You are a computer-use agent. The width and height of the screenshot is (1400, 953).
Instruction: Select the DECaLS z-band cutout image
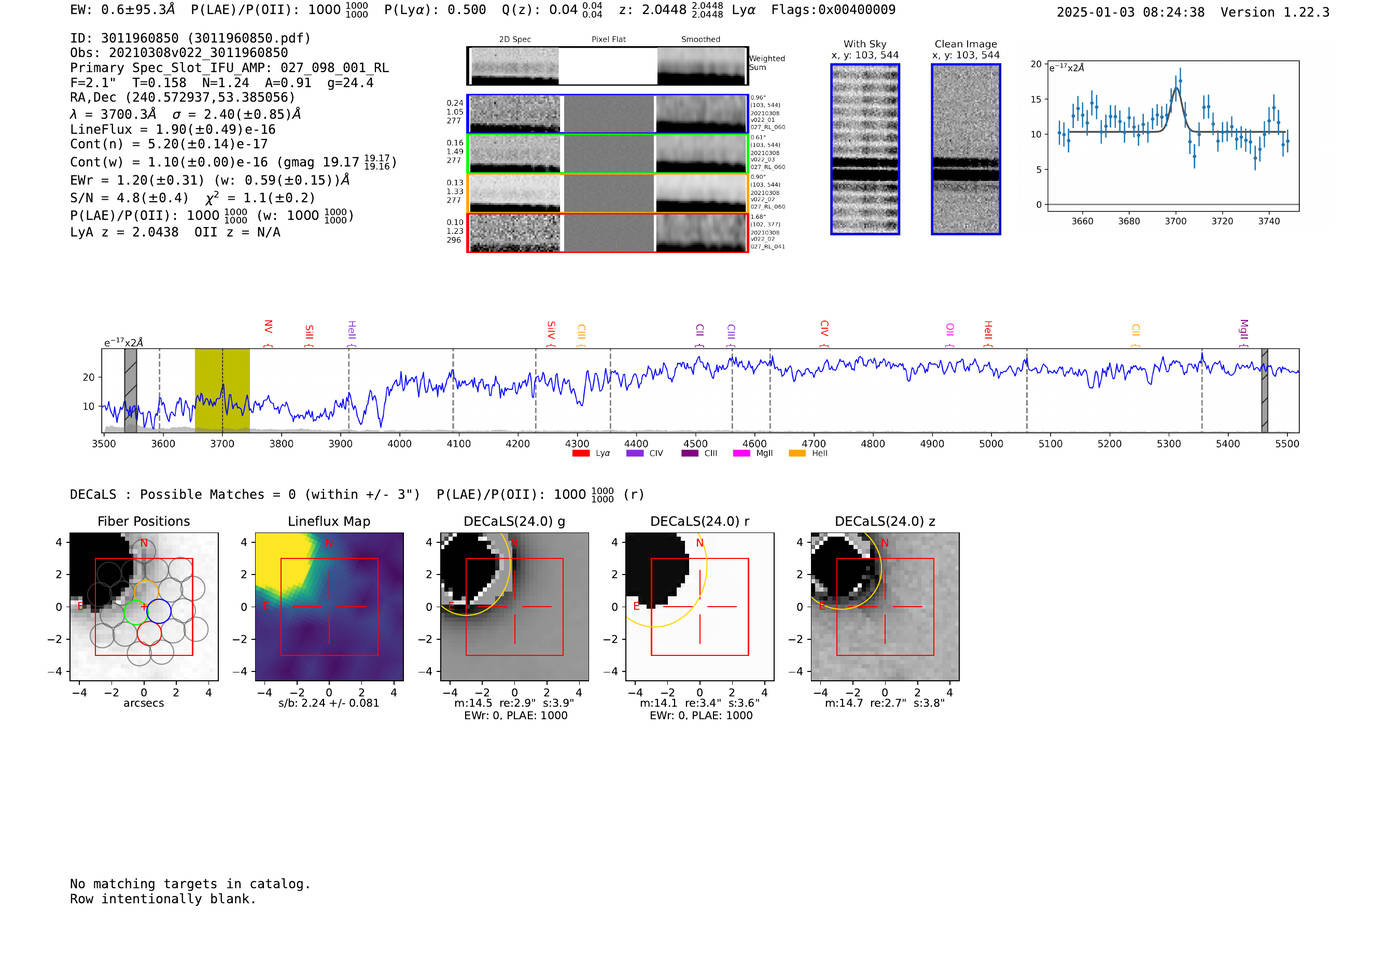[885, 607]
